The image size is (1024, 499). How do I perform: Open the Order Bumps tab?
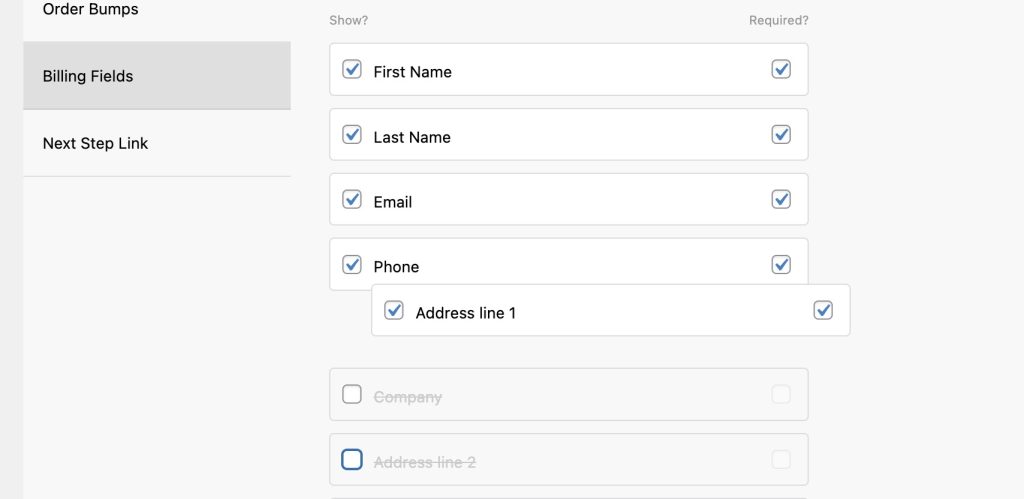point(90,10)
